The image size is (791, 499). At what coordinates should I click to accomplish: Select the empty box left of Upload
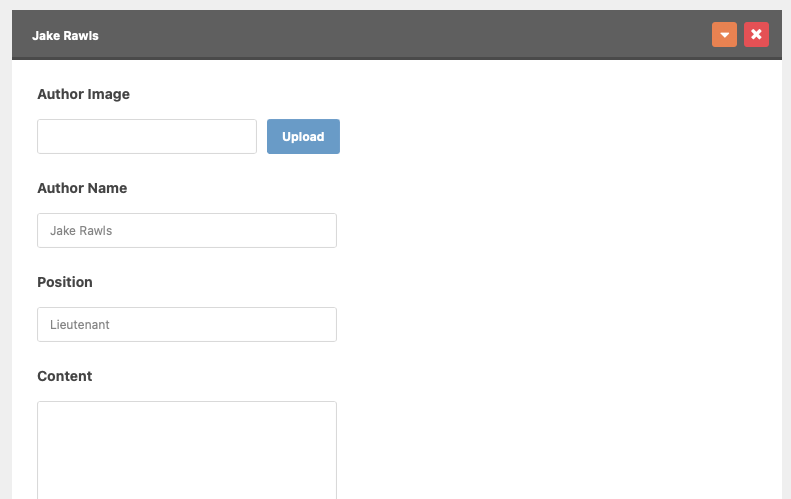tap(147, 137)
